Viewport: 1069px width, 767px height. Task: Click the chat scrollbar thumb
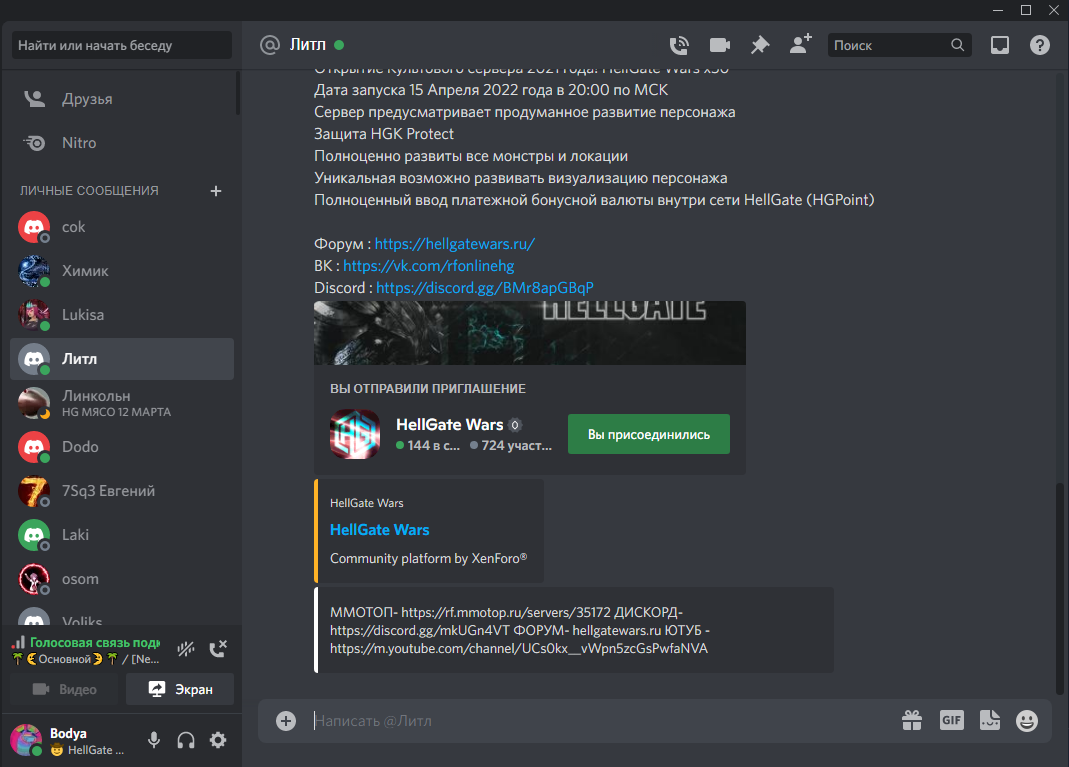point(1059,588)
